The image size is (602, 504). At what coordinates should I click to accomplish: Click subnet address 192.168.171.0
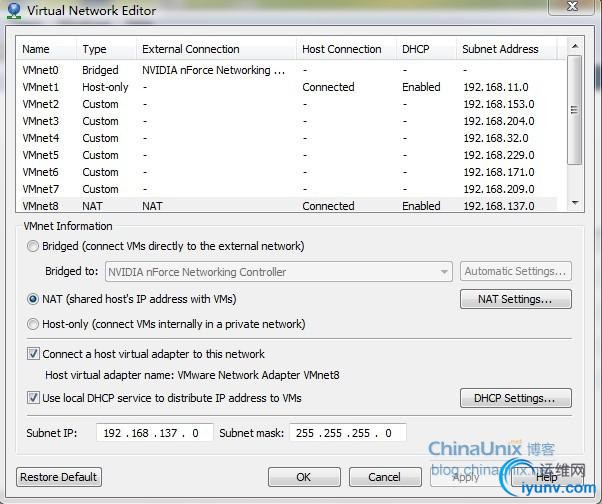point(499,172)
